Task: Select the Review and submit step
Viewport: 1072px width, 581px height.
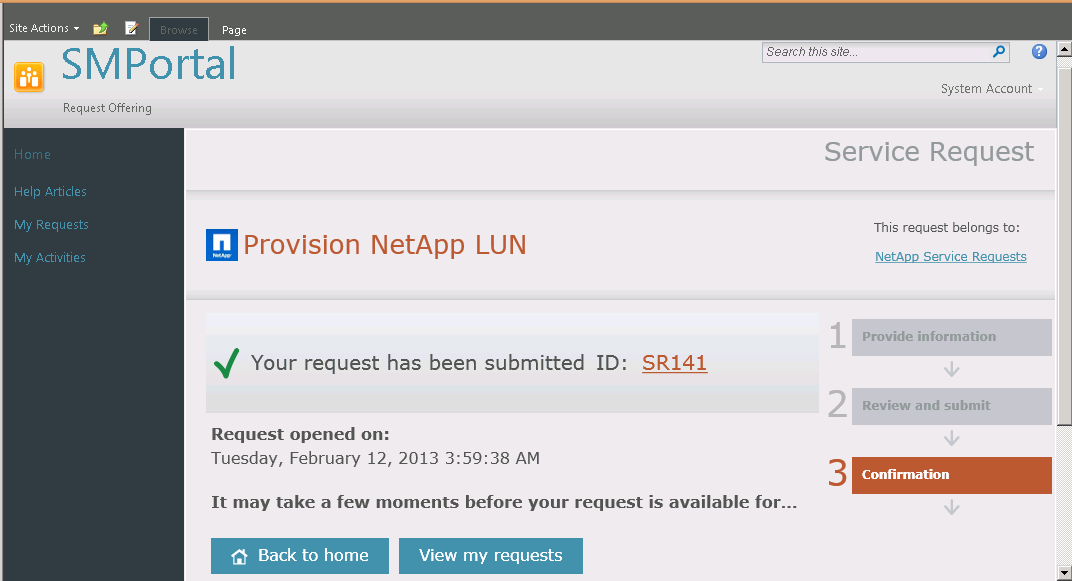Action: (951, 406)
